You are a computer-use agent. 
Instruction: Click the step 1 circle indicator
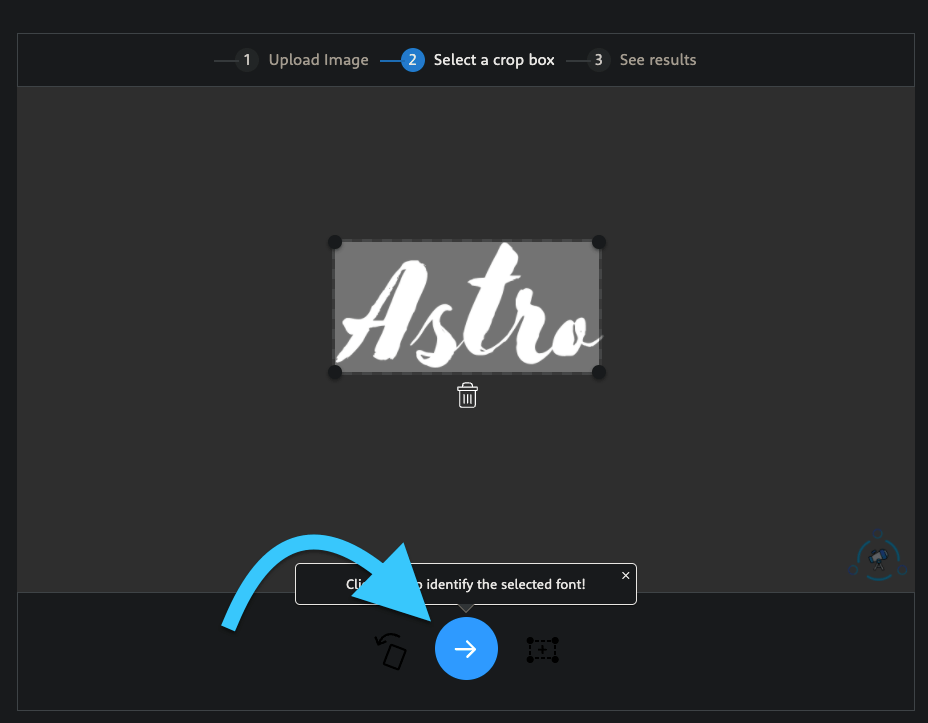pyautogui.click(x=247, y=60)
